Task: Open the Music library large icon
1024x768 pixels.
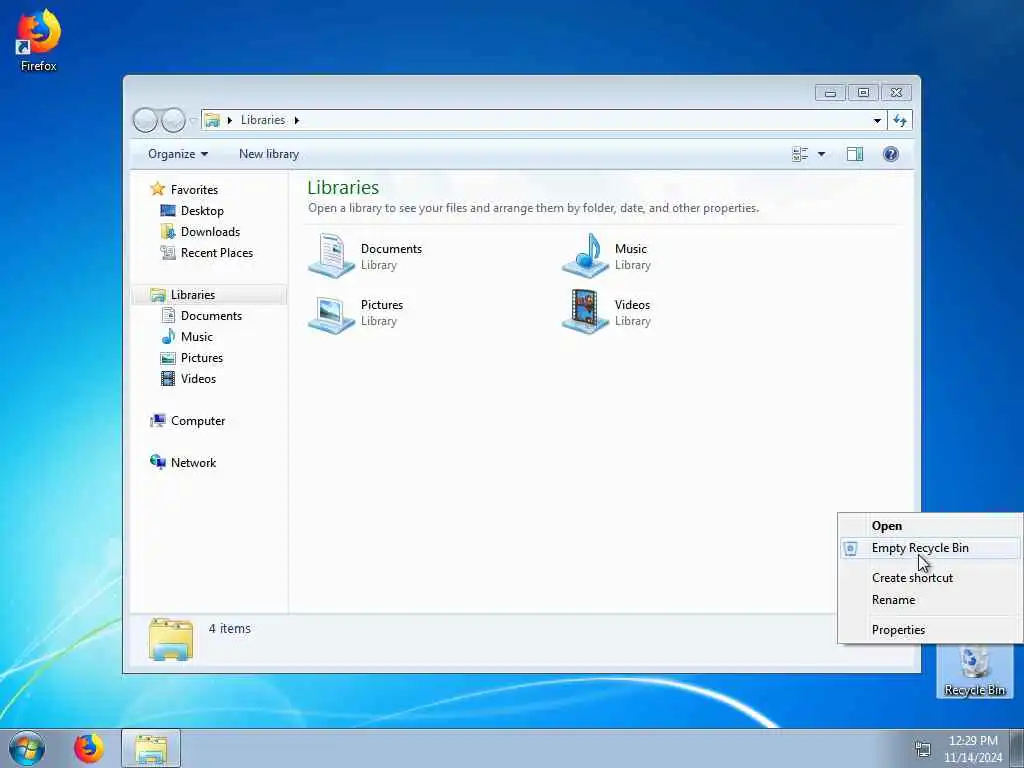Action: point(586,256)
